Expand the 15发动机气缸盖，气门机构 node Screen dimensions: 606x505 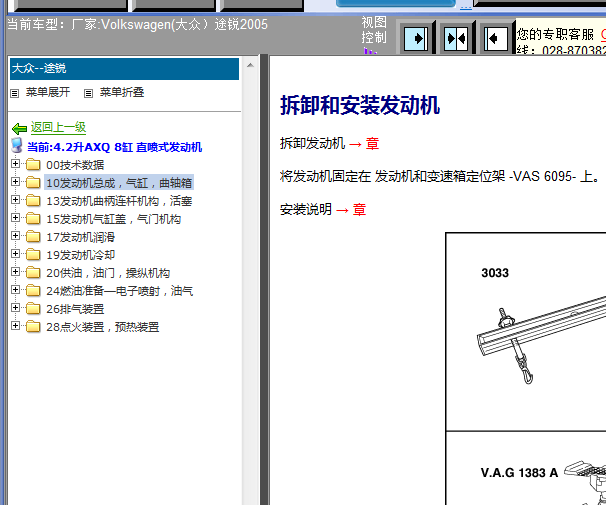pyautogui.click(x=15, y=218)
